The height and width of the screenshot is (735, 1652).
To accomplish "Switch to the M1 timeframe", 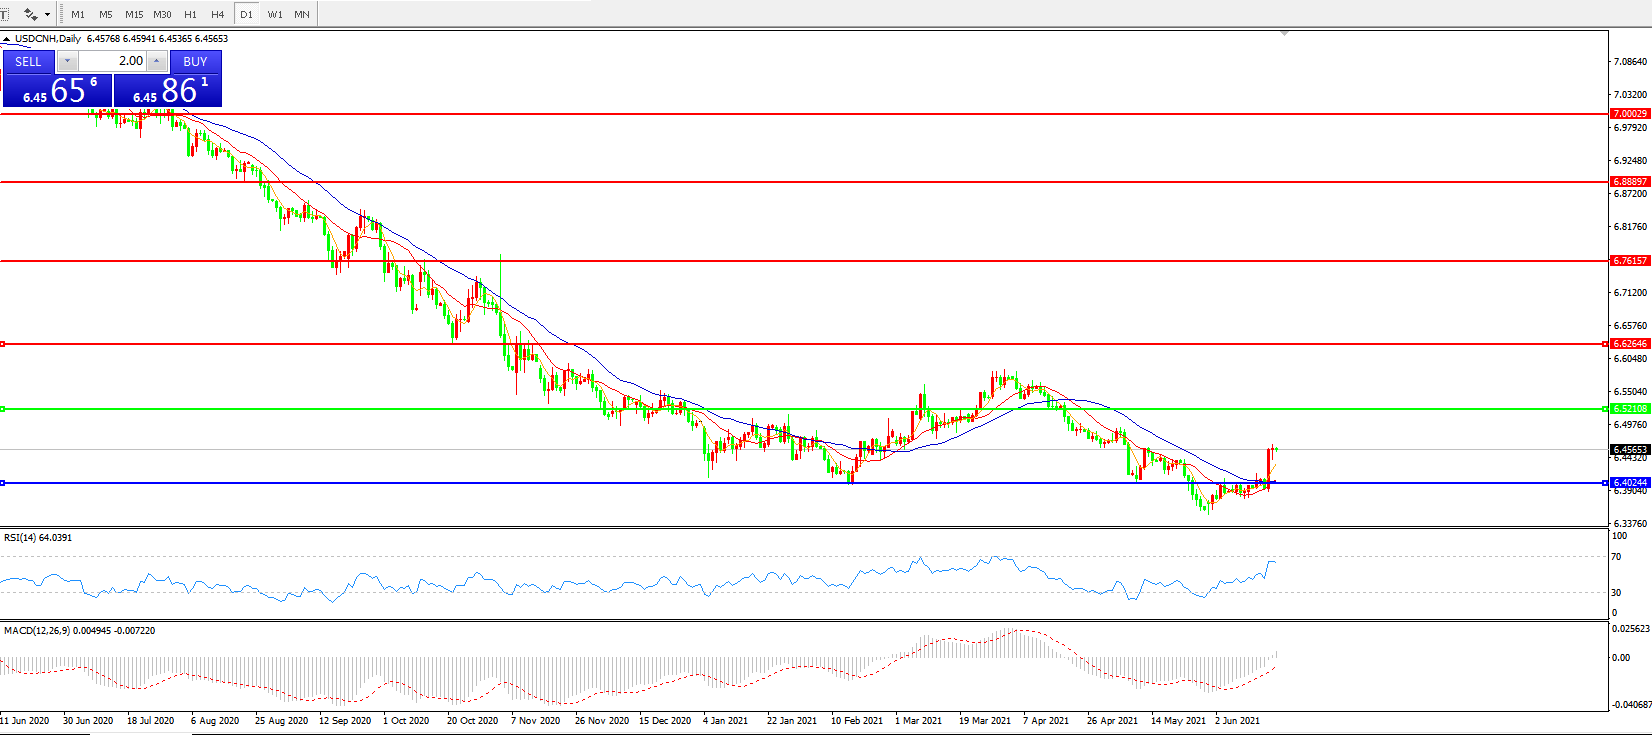I will tap(78, 14).
